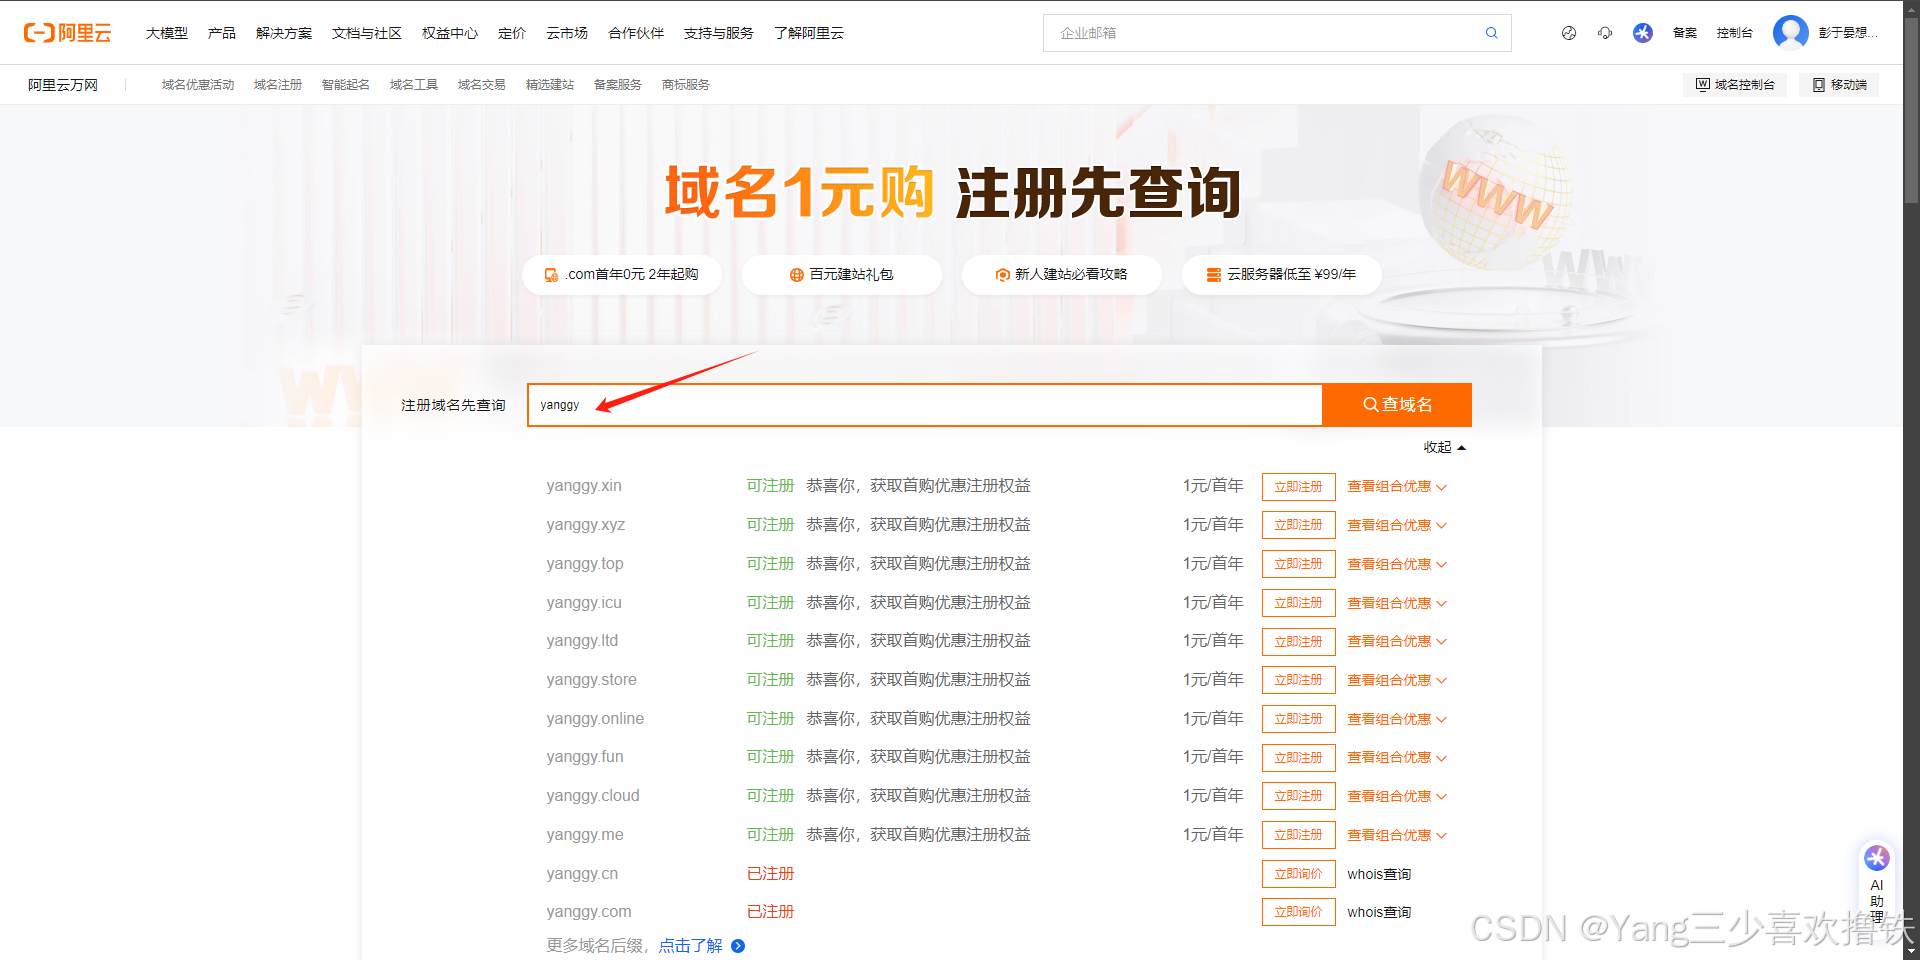Screen dimensions: 1920x960
Task: Click the top search magnifier icon
Action: [1491, 33]
